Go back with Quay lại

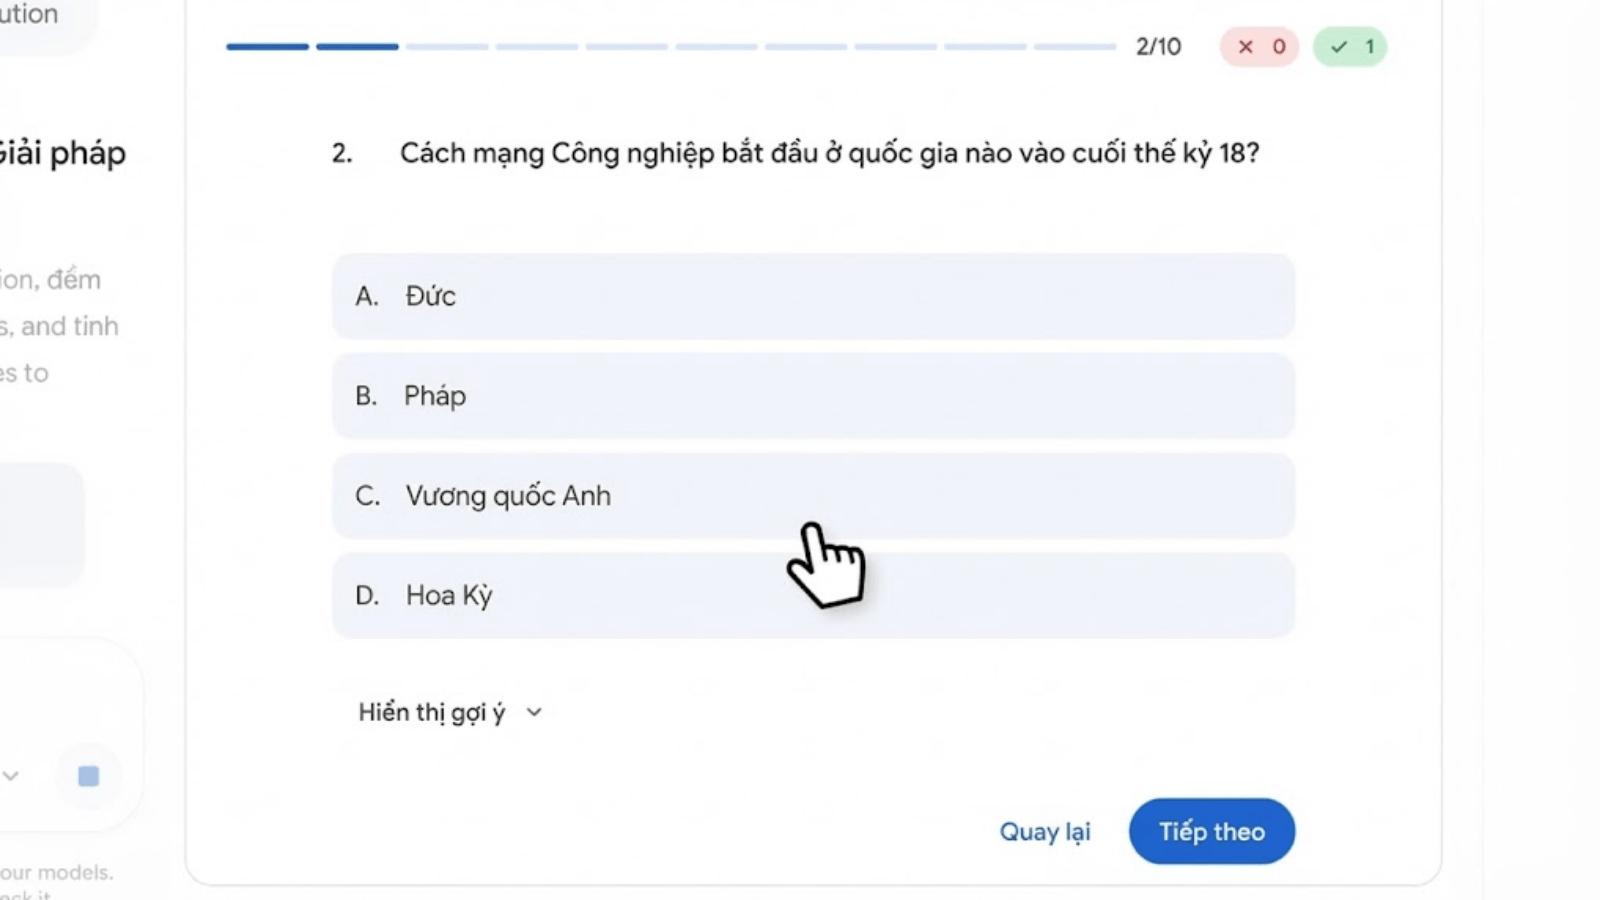[x=1044, y=832]
